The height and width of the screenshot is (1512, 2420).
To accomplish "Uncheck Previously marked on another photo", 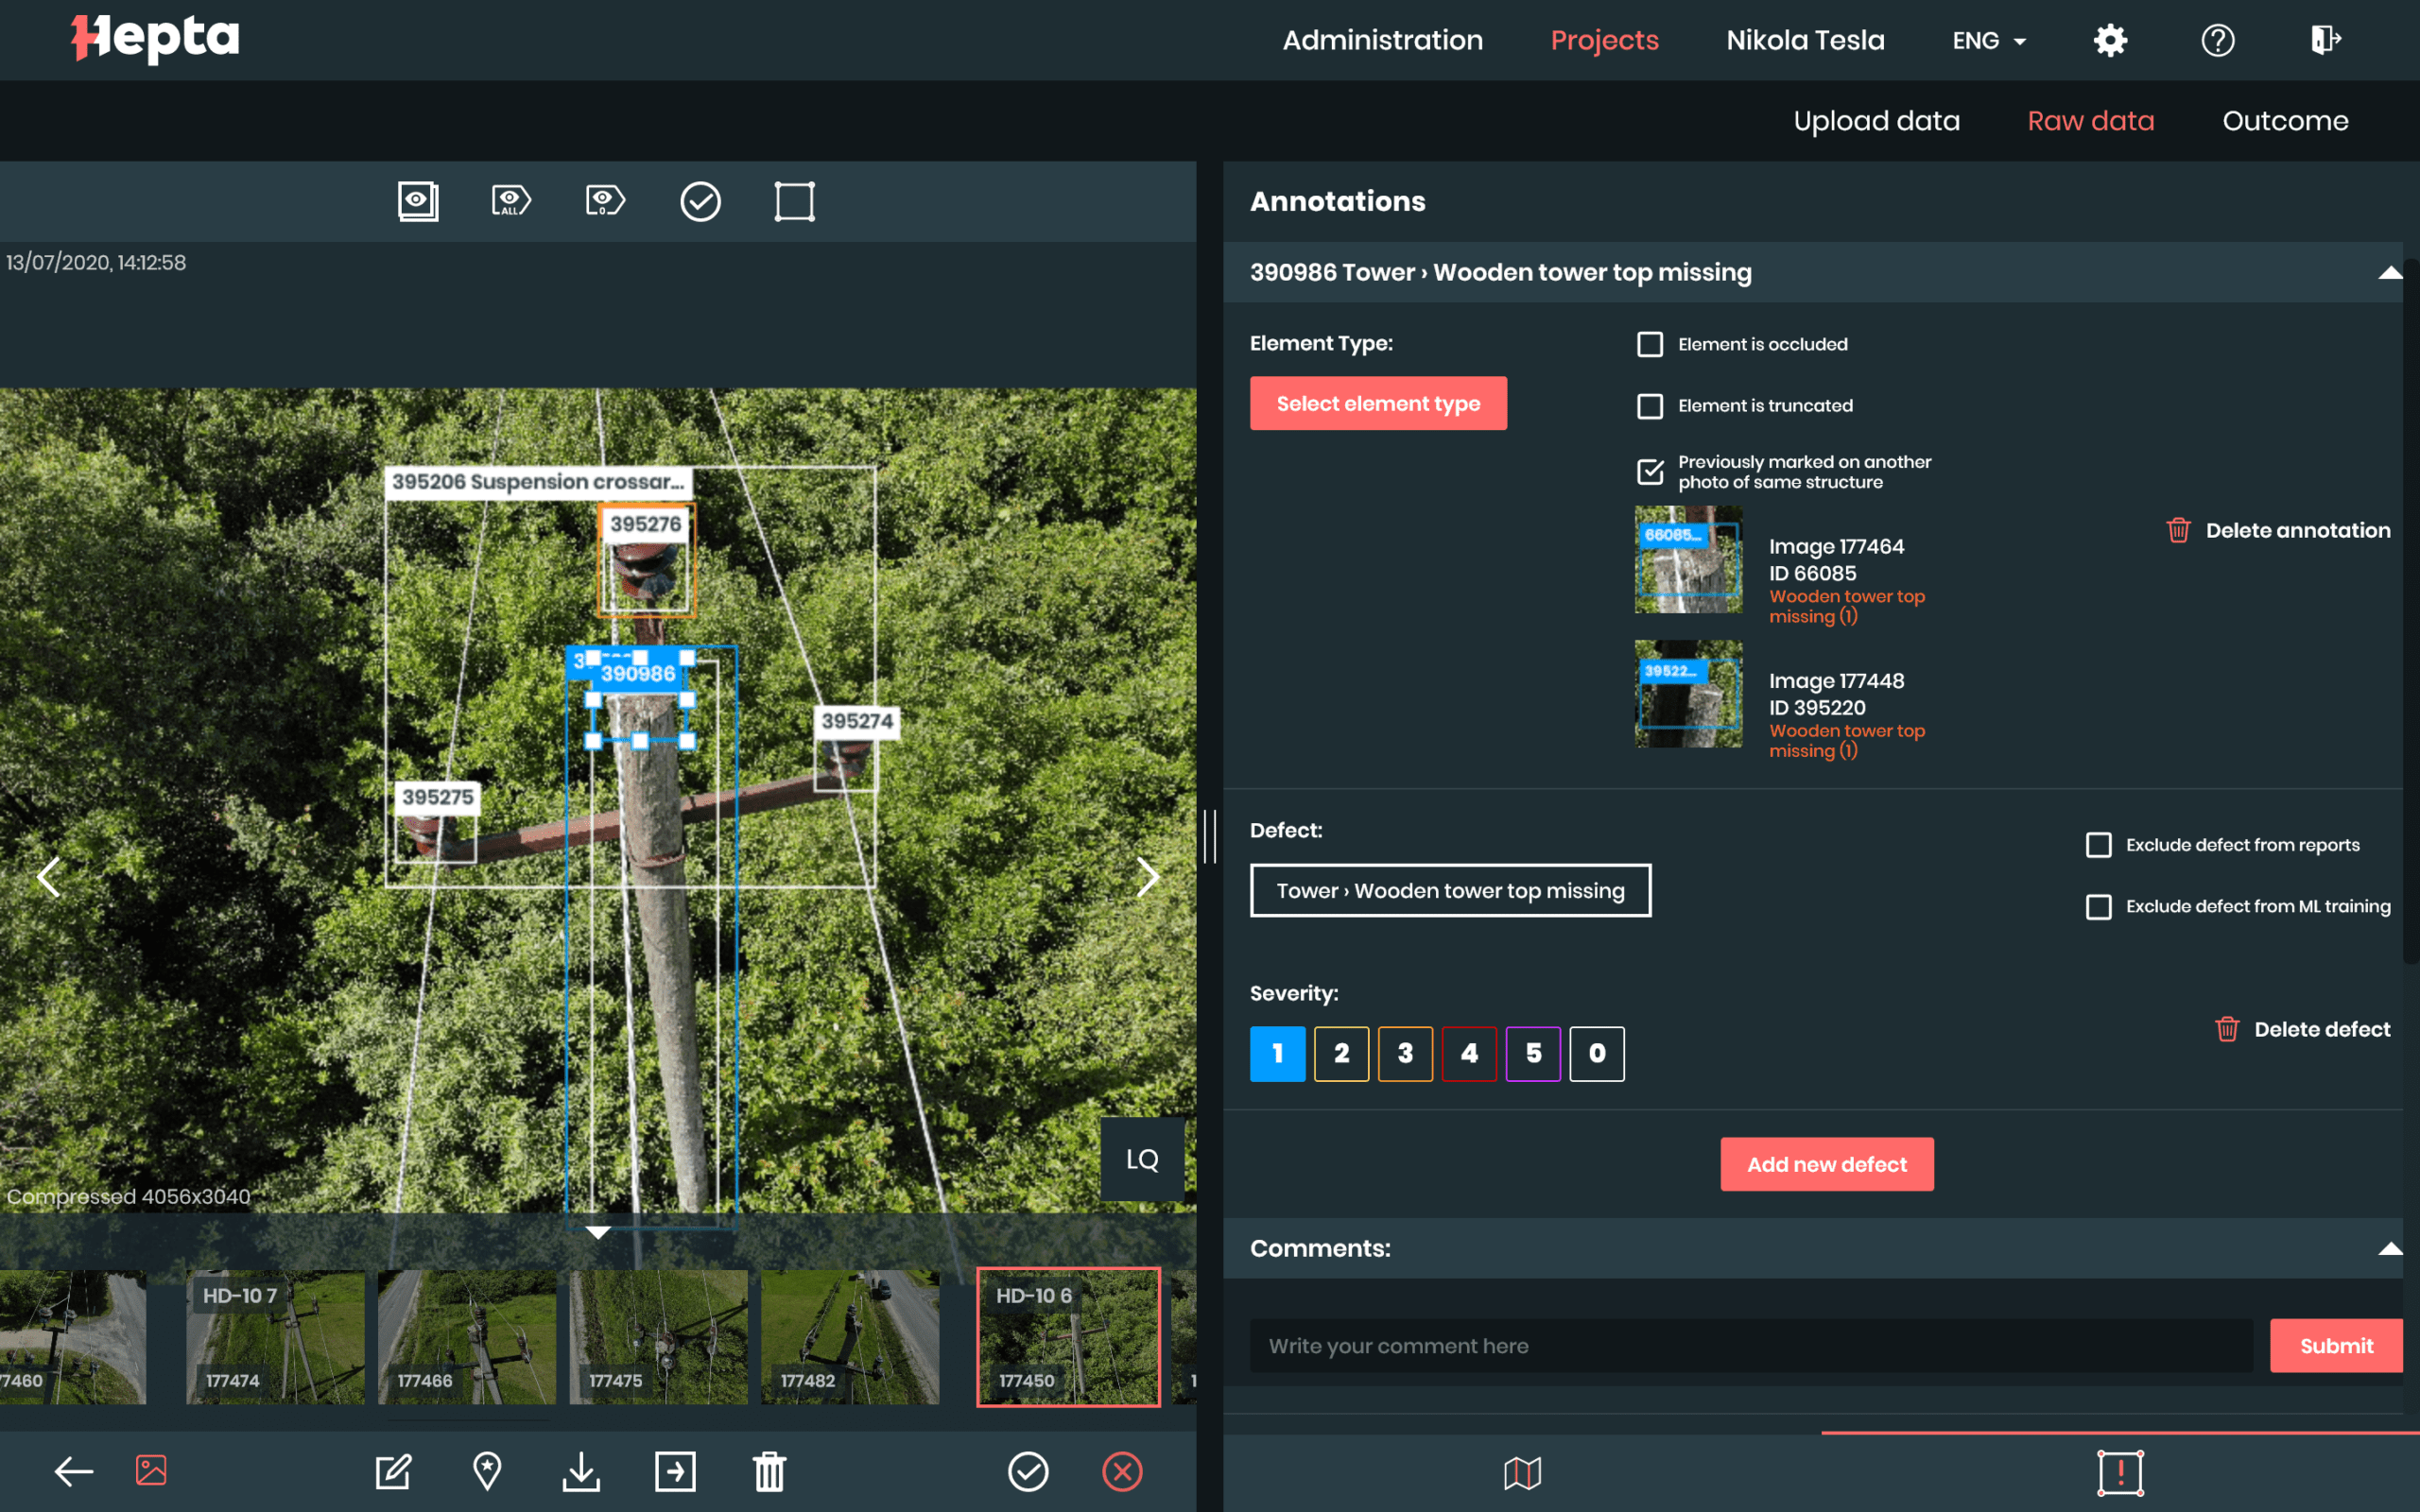I will coord(1650,471).
